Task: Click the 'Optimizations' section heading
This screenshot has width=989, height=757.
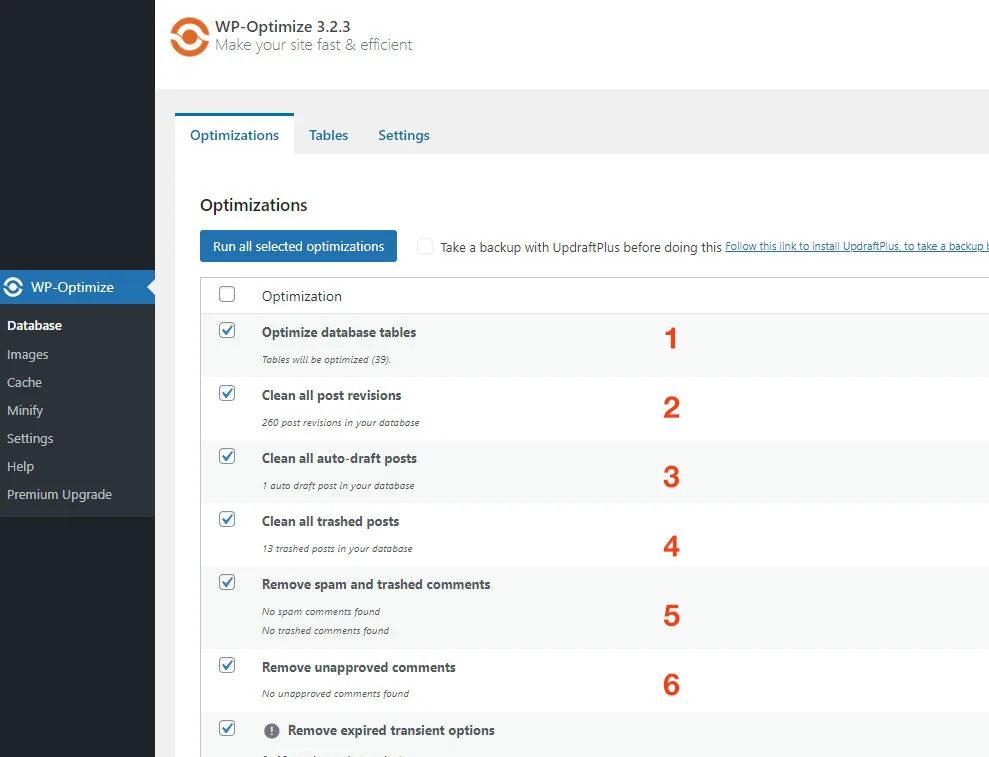Action: [x=254, y=205]
